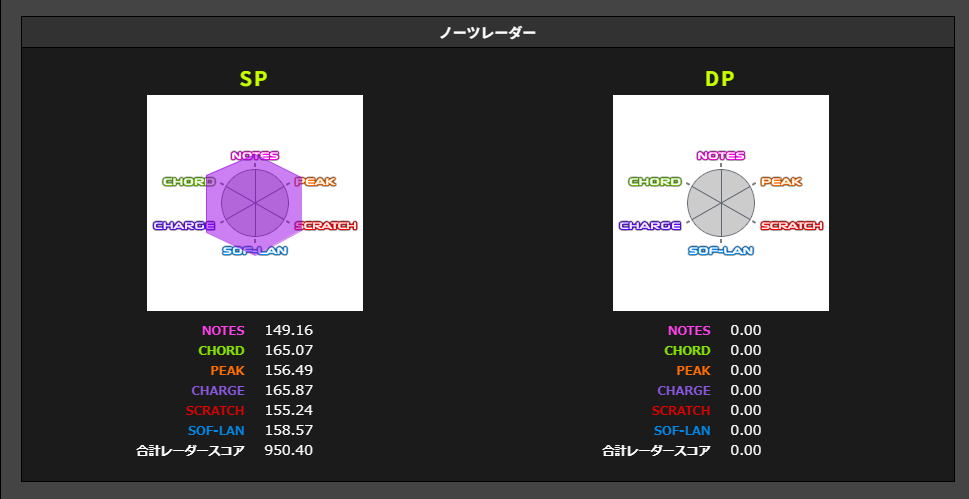Click NOTES label inside the DP radar chart
Image resolution: width=969 pixels, height=499 pixels.
pos(721,156)
